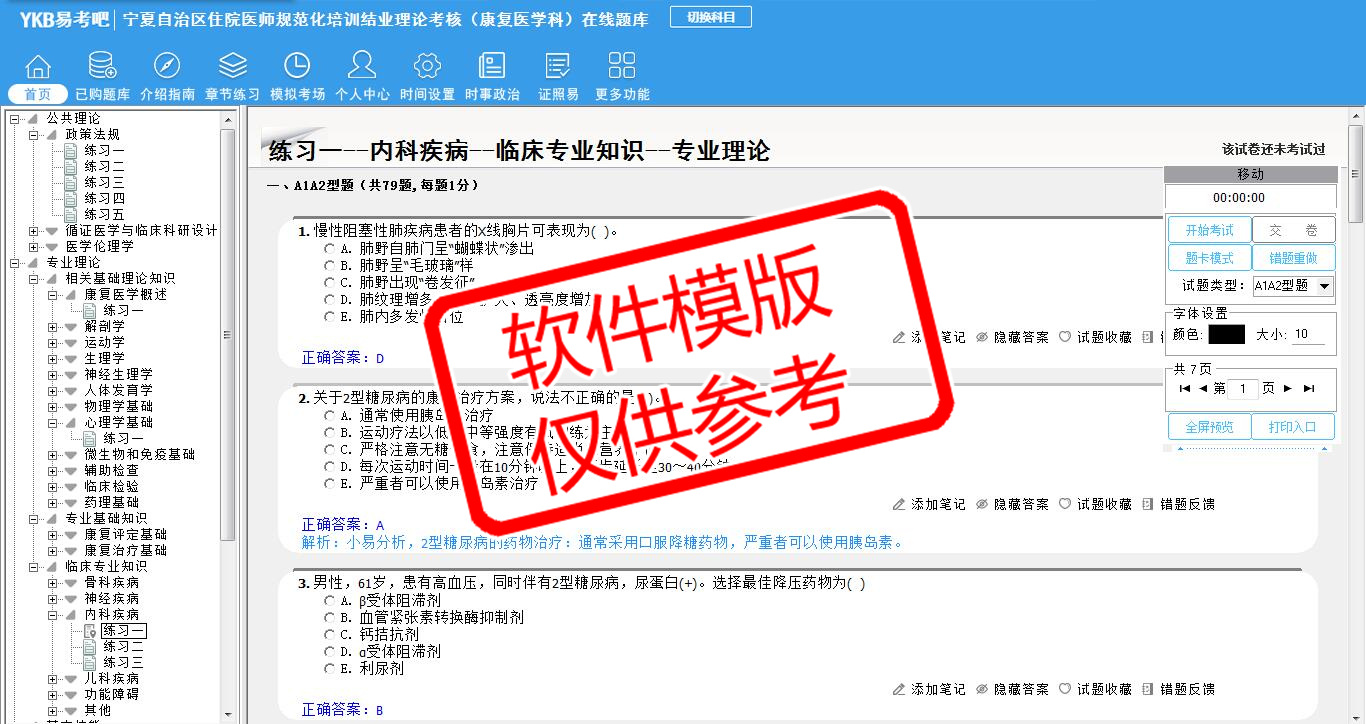
Task: Open the 试题类型 A1A2型题 dropdown
Action: point(1293,286)
